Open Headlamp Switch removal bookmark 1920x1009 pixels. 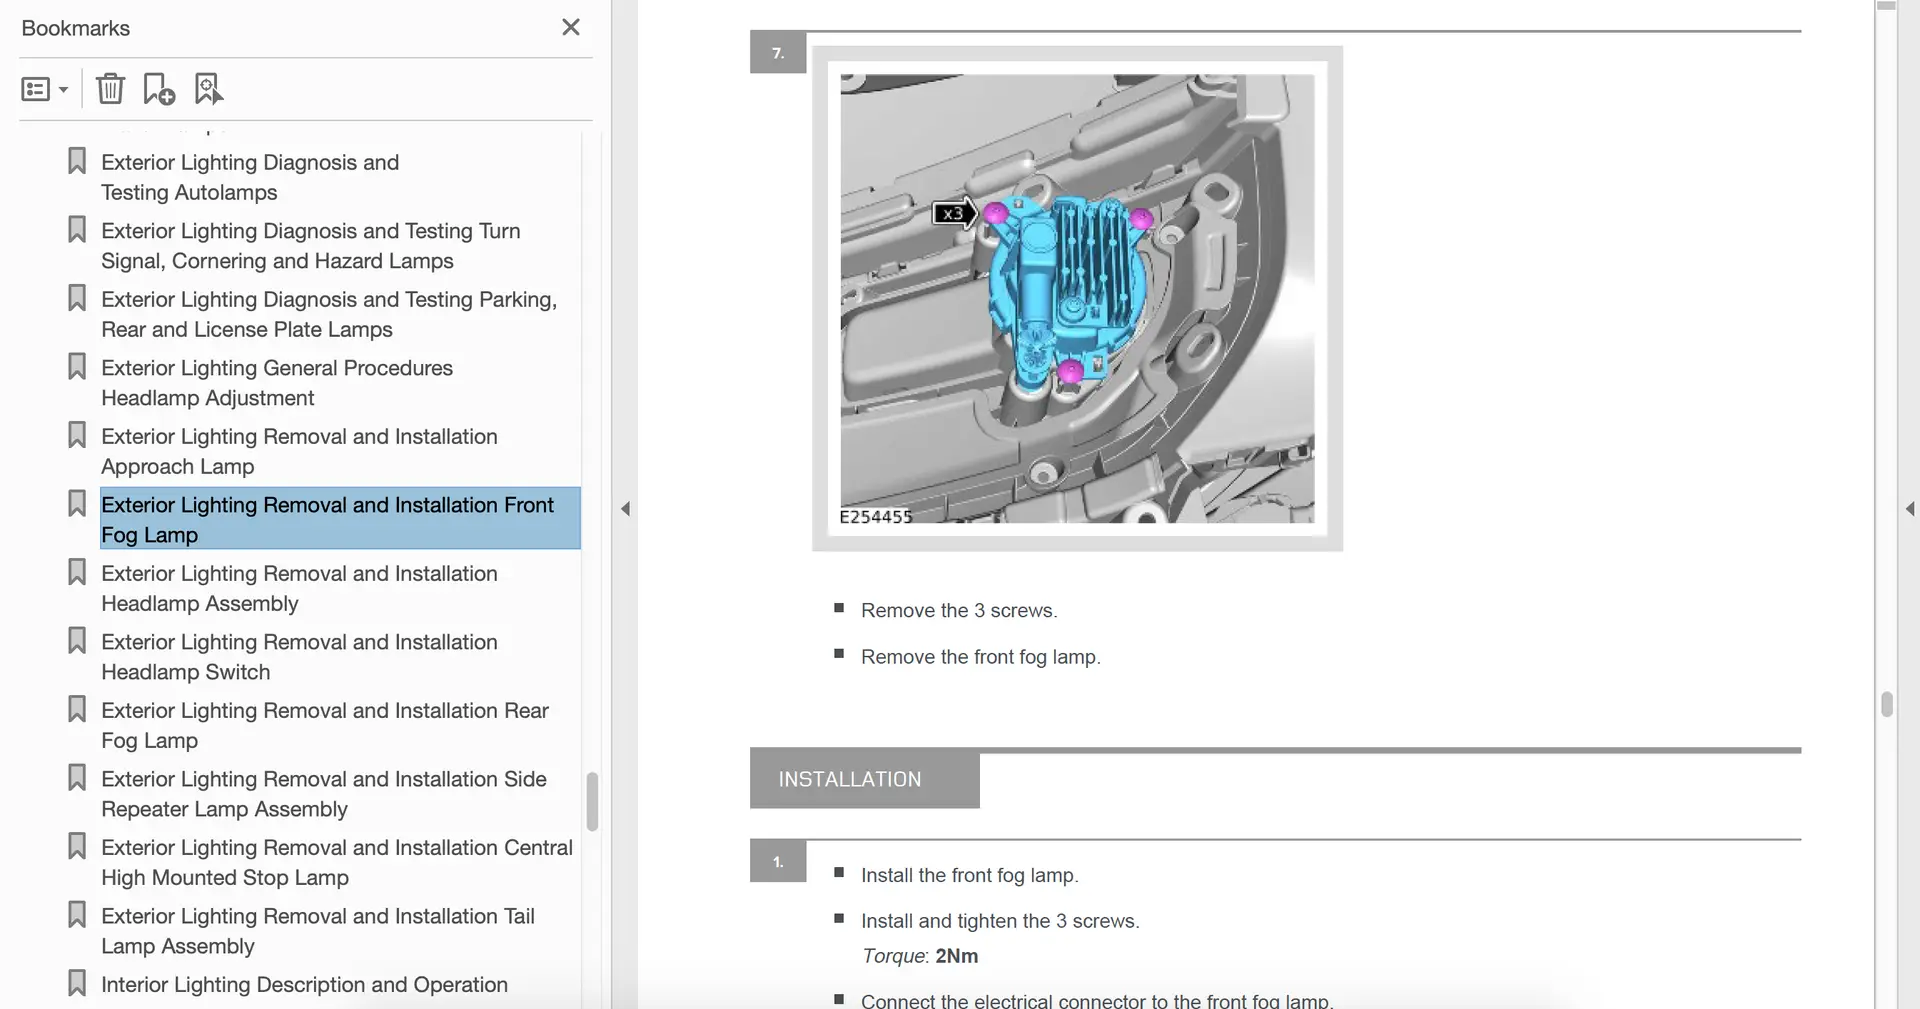coord(299,657)
